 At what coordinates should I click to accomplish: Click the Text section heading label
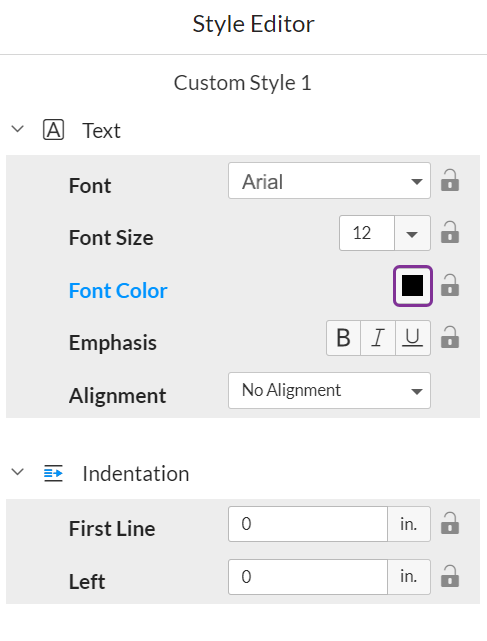[x=101, y=131]
